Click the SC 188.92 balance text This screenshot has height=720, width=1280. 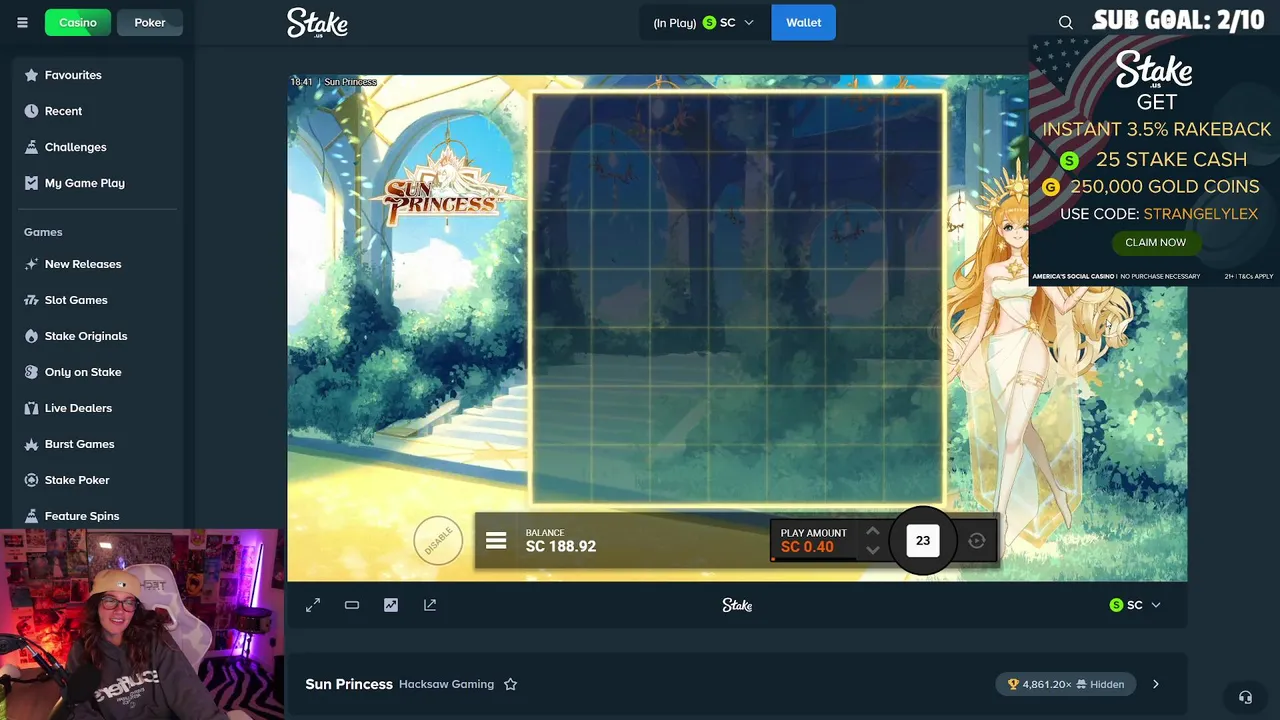561,546
